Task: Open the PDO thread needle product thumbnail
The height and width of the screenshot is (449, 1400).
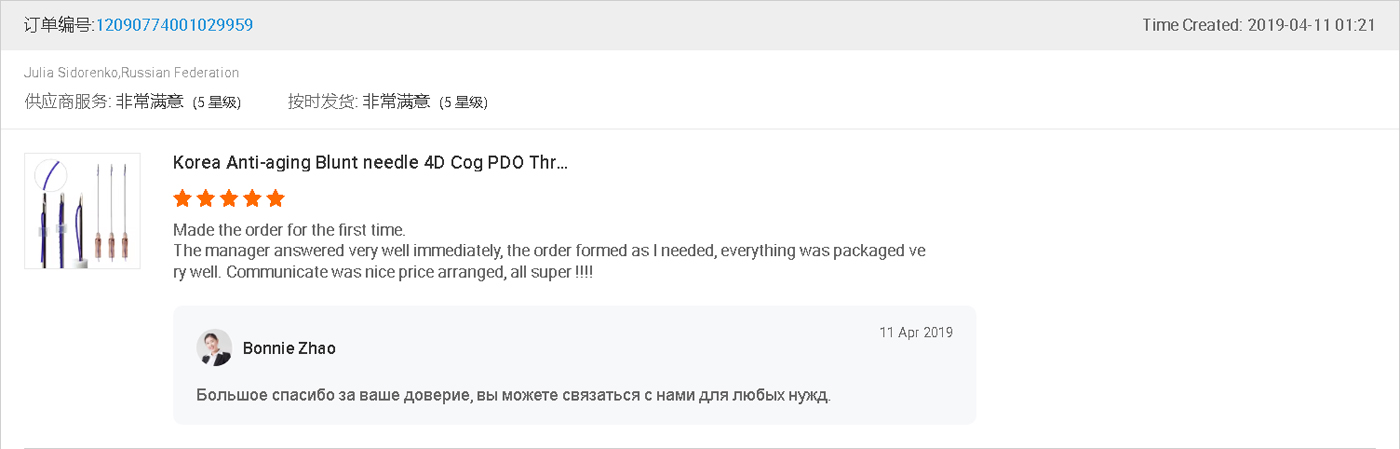Action: (82, 211)
